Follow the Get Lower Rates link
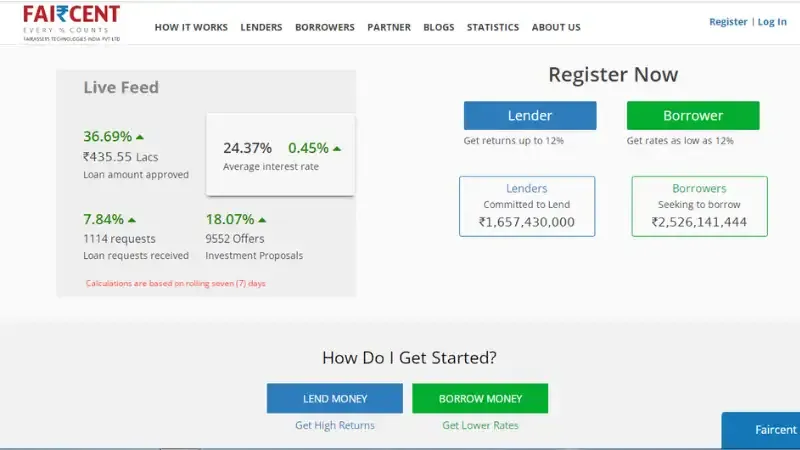Viewport: 800px width, 450px height. click(480, 426)
